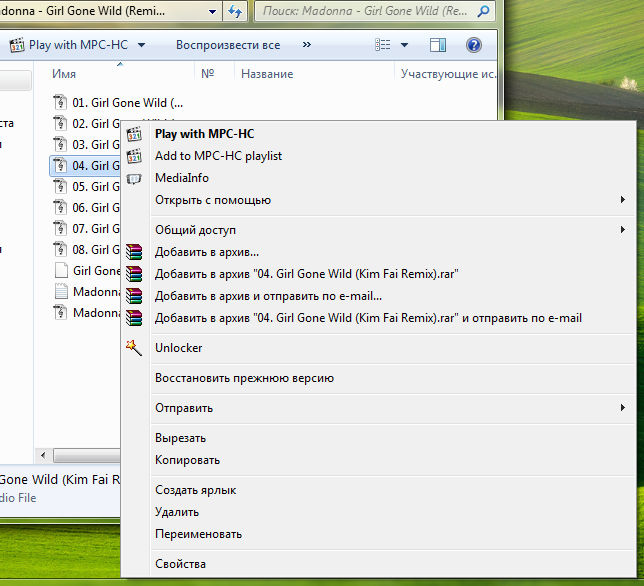Choose MediaInfo in context menu
644x586 pixels.
tap(182, 178)
